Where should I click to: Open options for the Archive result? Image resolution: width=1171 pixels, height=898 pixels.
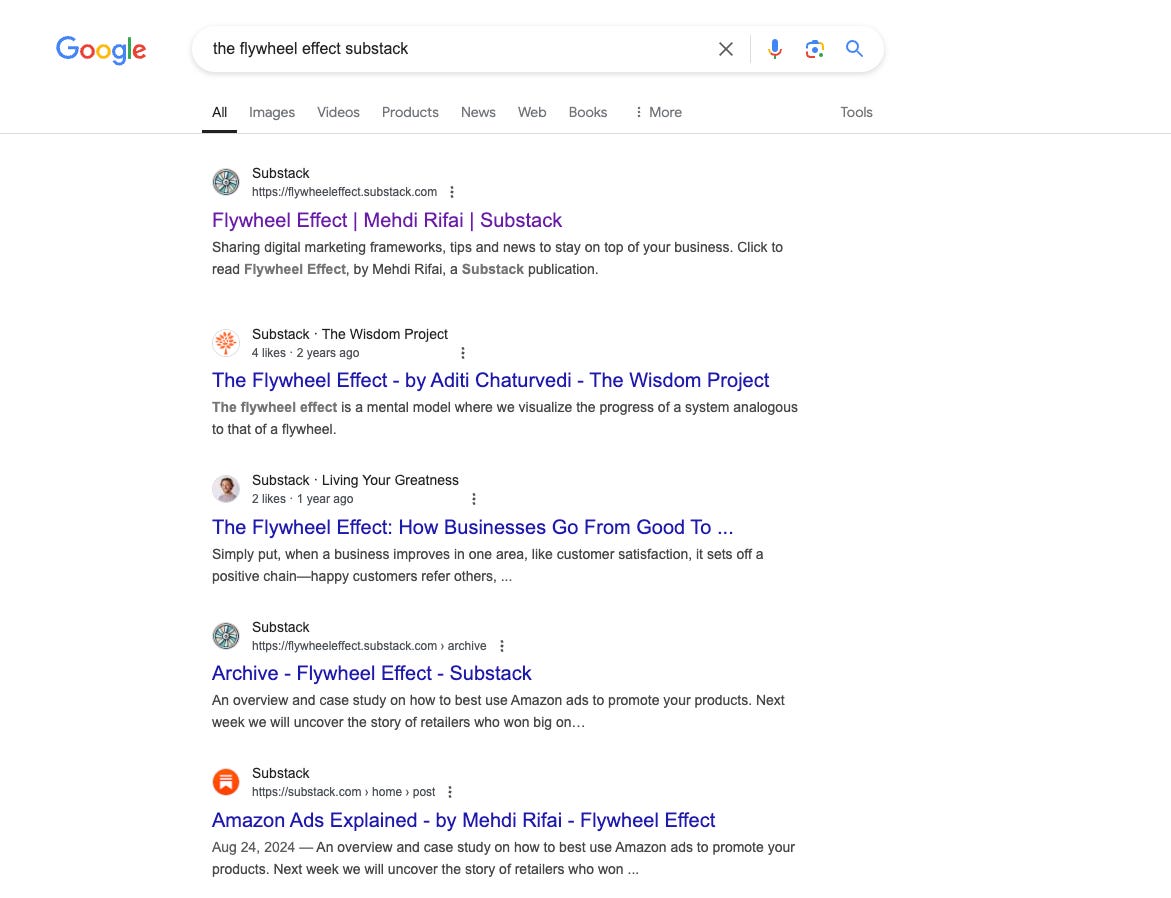pyautogui.click(x=502, y=645)
